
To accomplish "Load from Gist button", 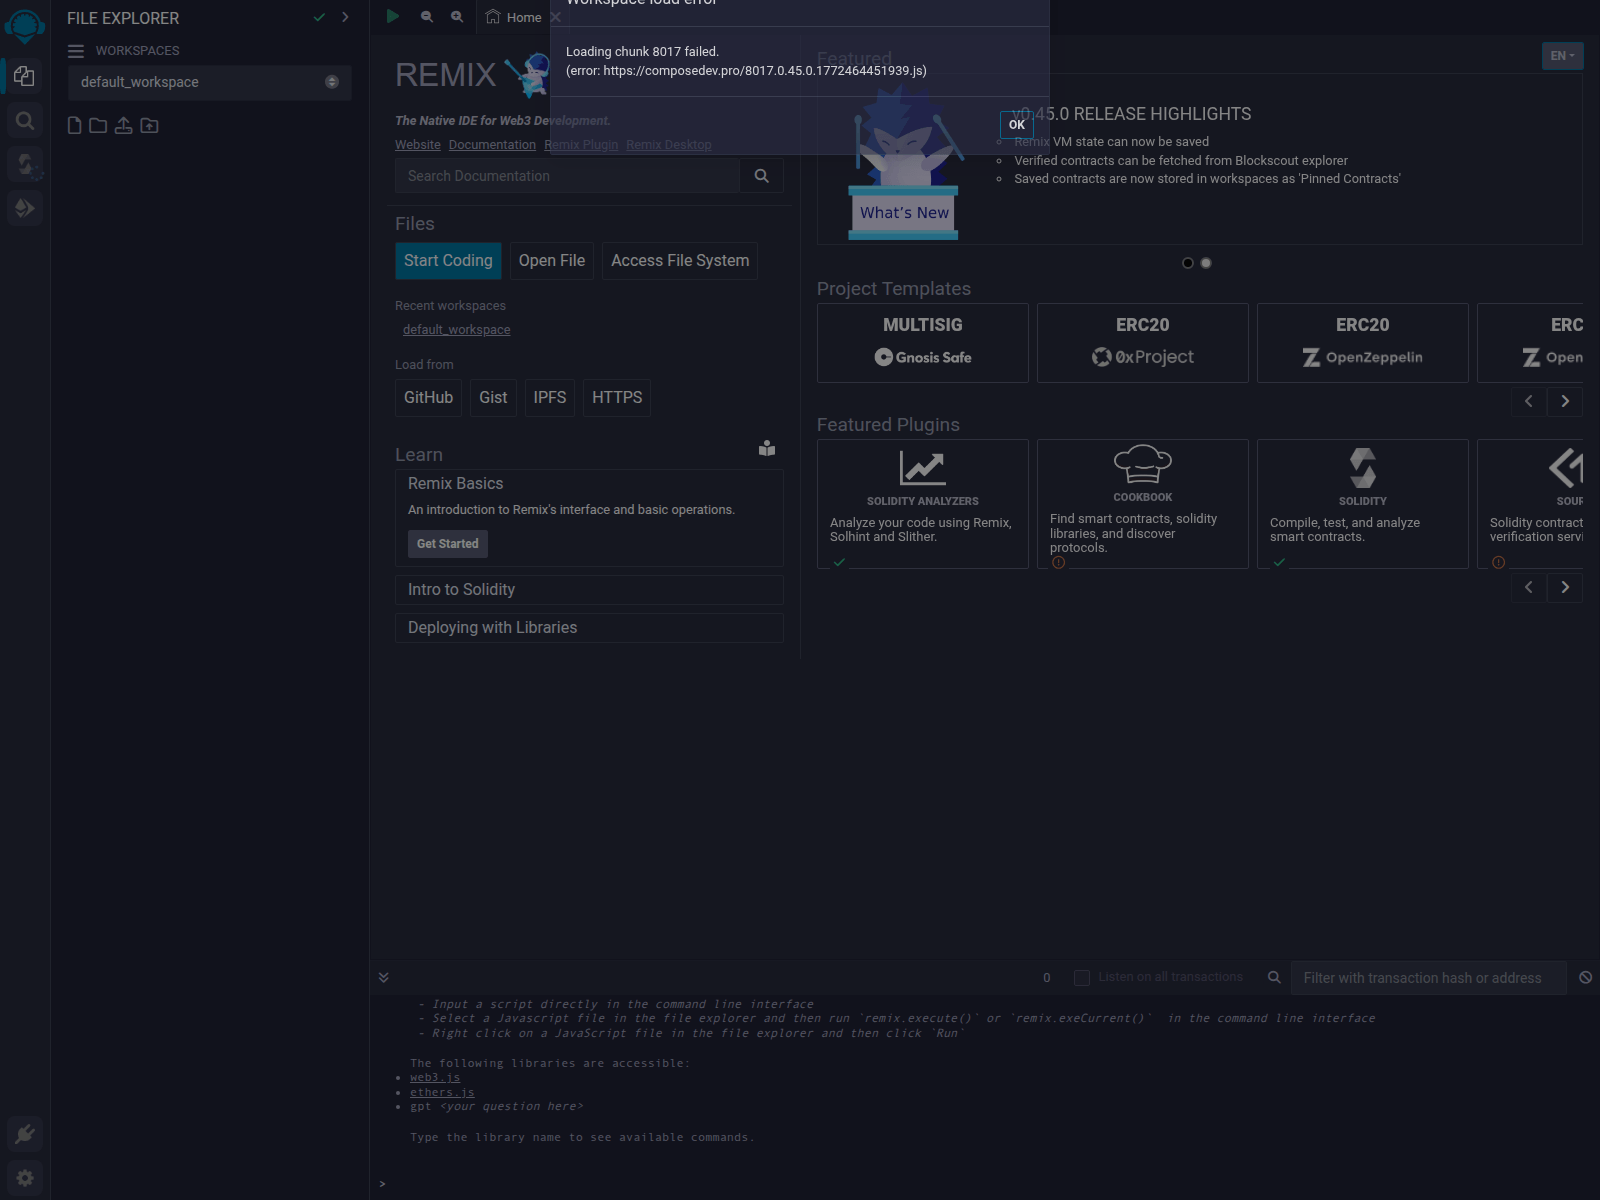I will pos(493,398).
